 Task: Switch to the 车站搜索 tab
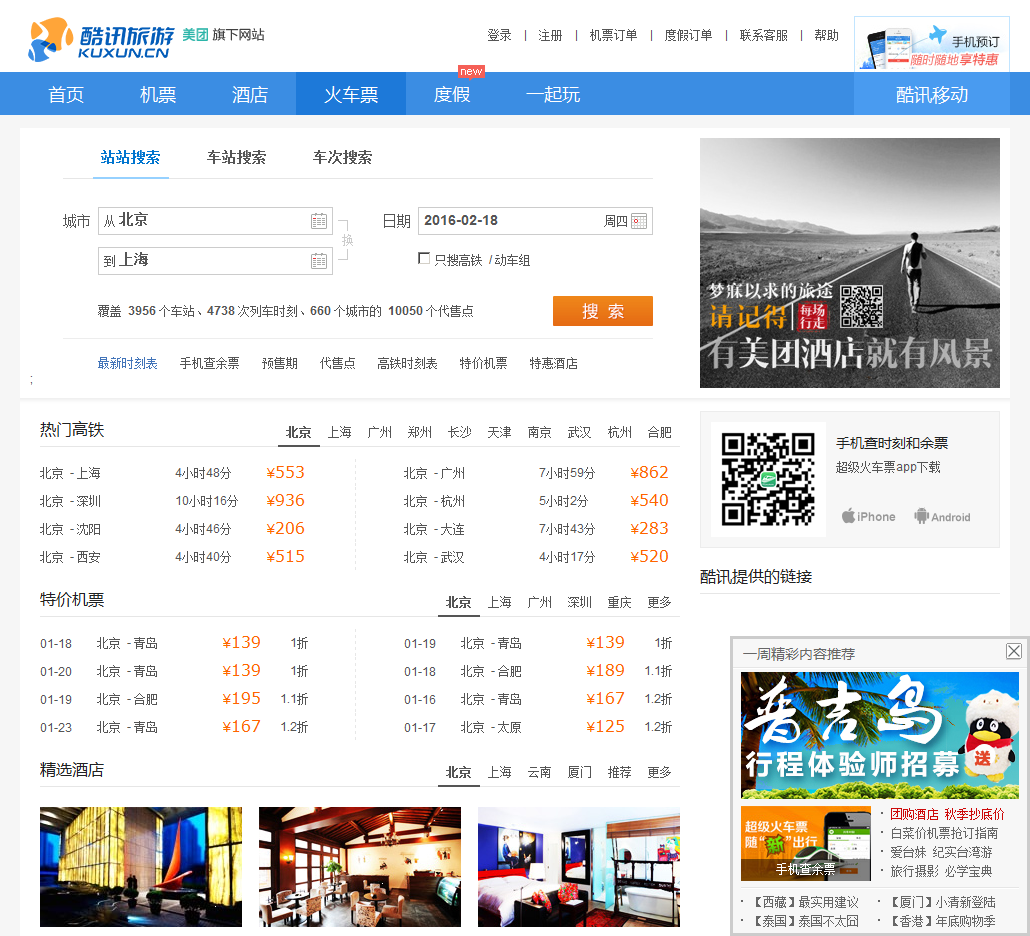(236, 158)
